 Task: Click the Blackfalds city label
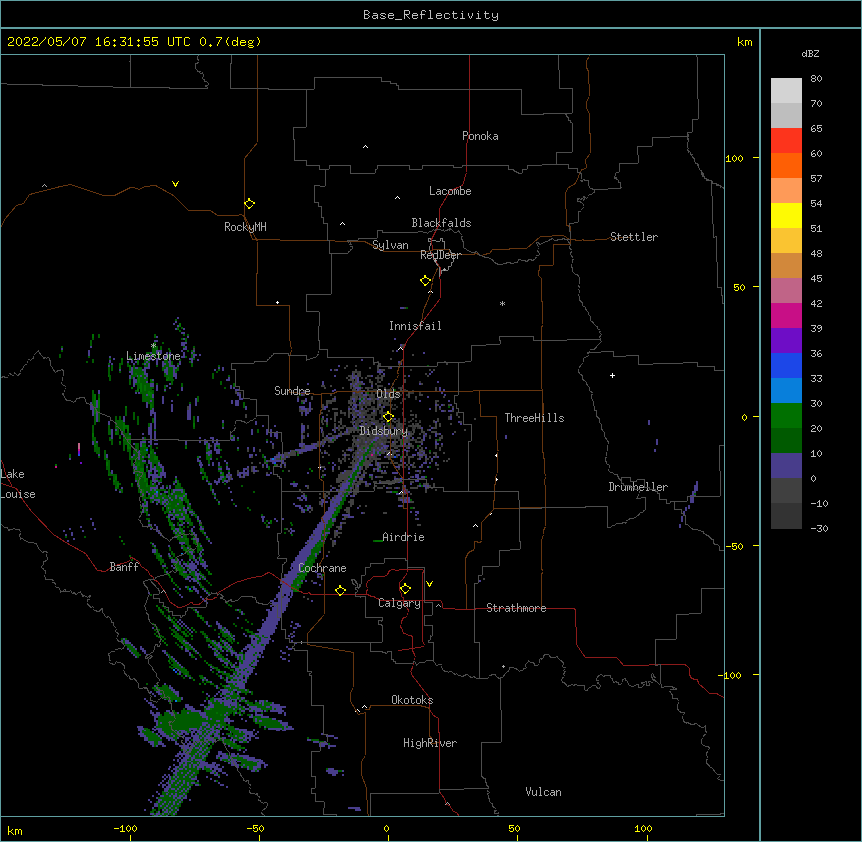(x=441, y=223)
